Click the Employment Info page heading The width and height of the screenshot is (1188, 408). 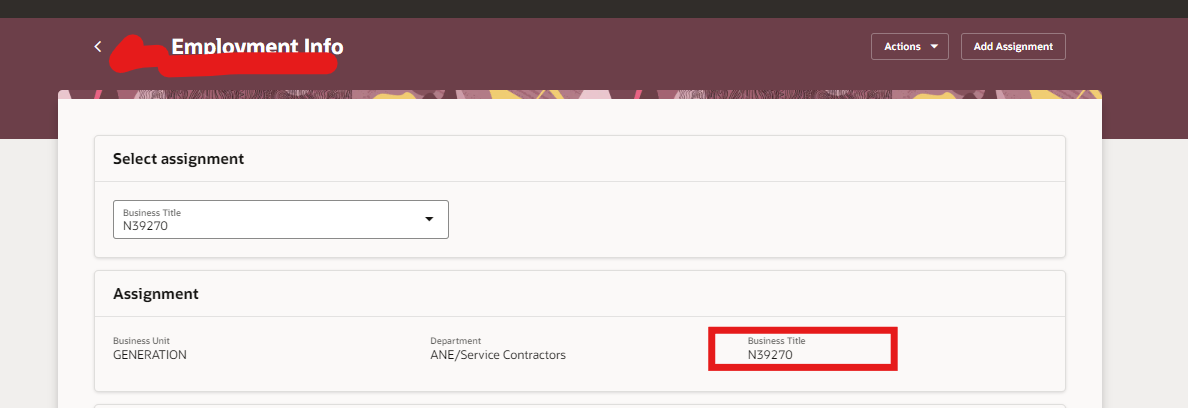(257, 47)
